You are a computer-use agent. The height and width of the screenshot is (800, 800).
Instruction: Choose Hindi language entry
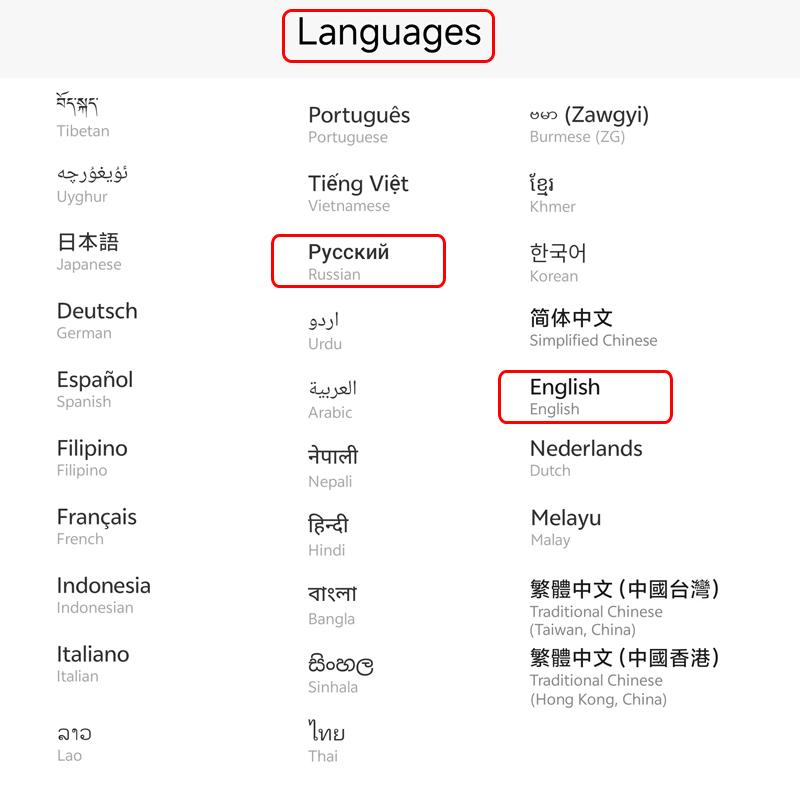tap(328, 536)
